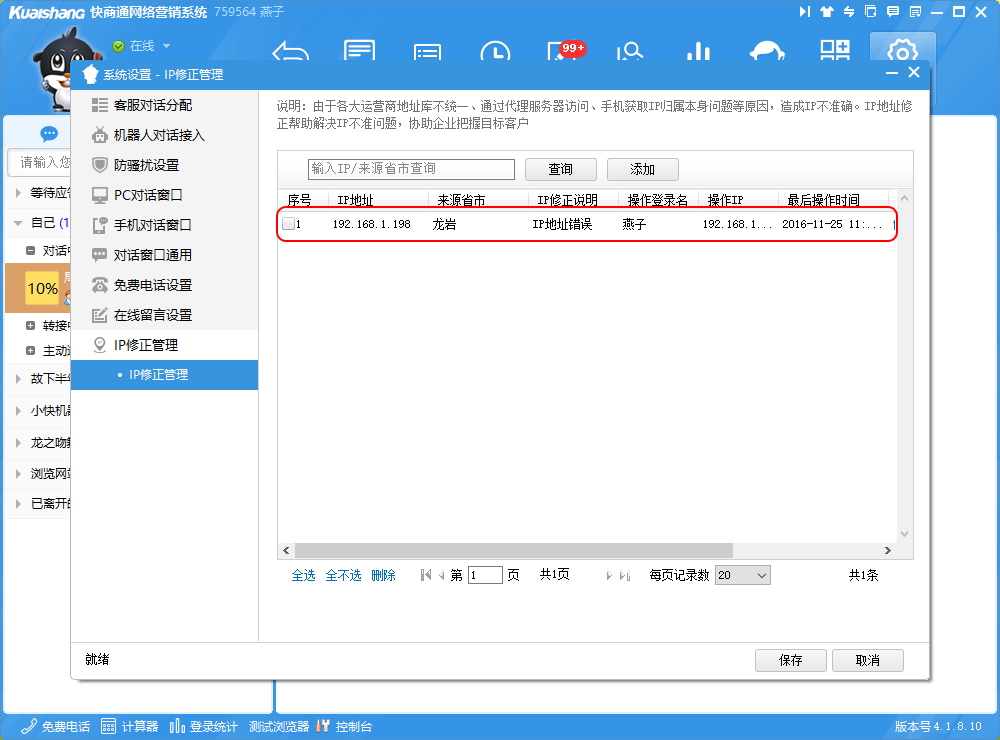Open the 在线 status dropdown arrow

pos(166,46)
